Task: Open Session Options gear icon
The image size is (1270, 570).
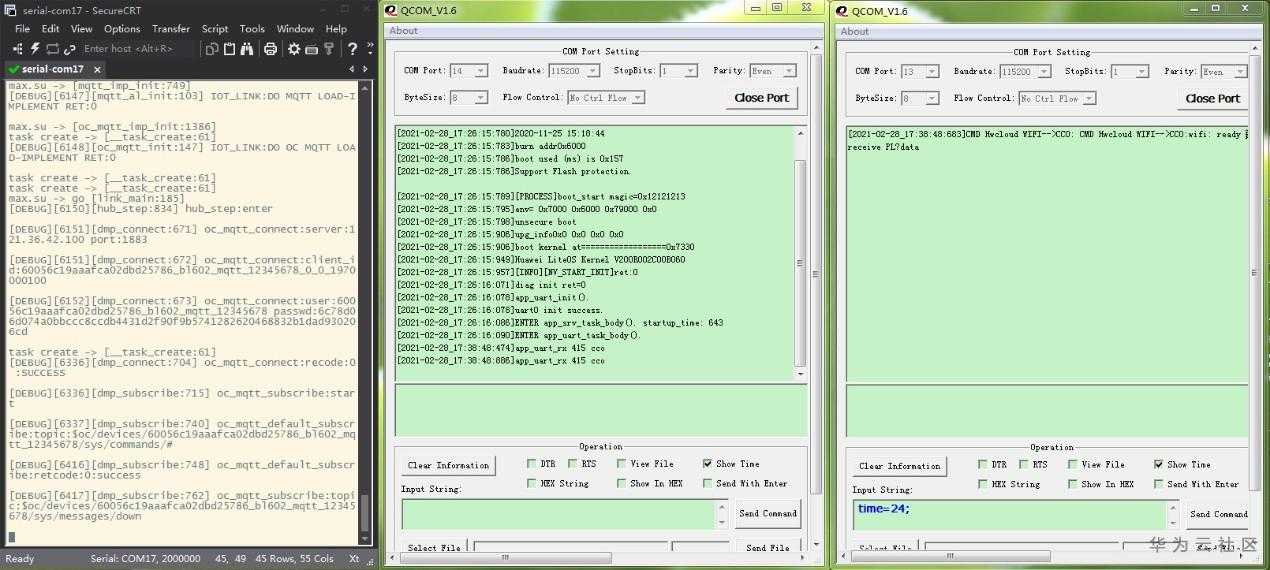Action: tap(294, 48)
